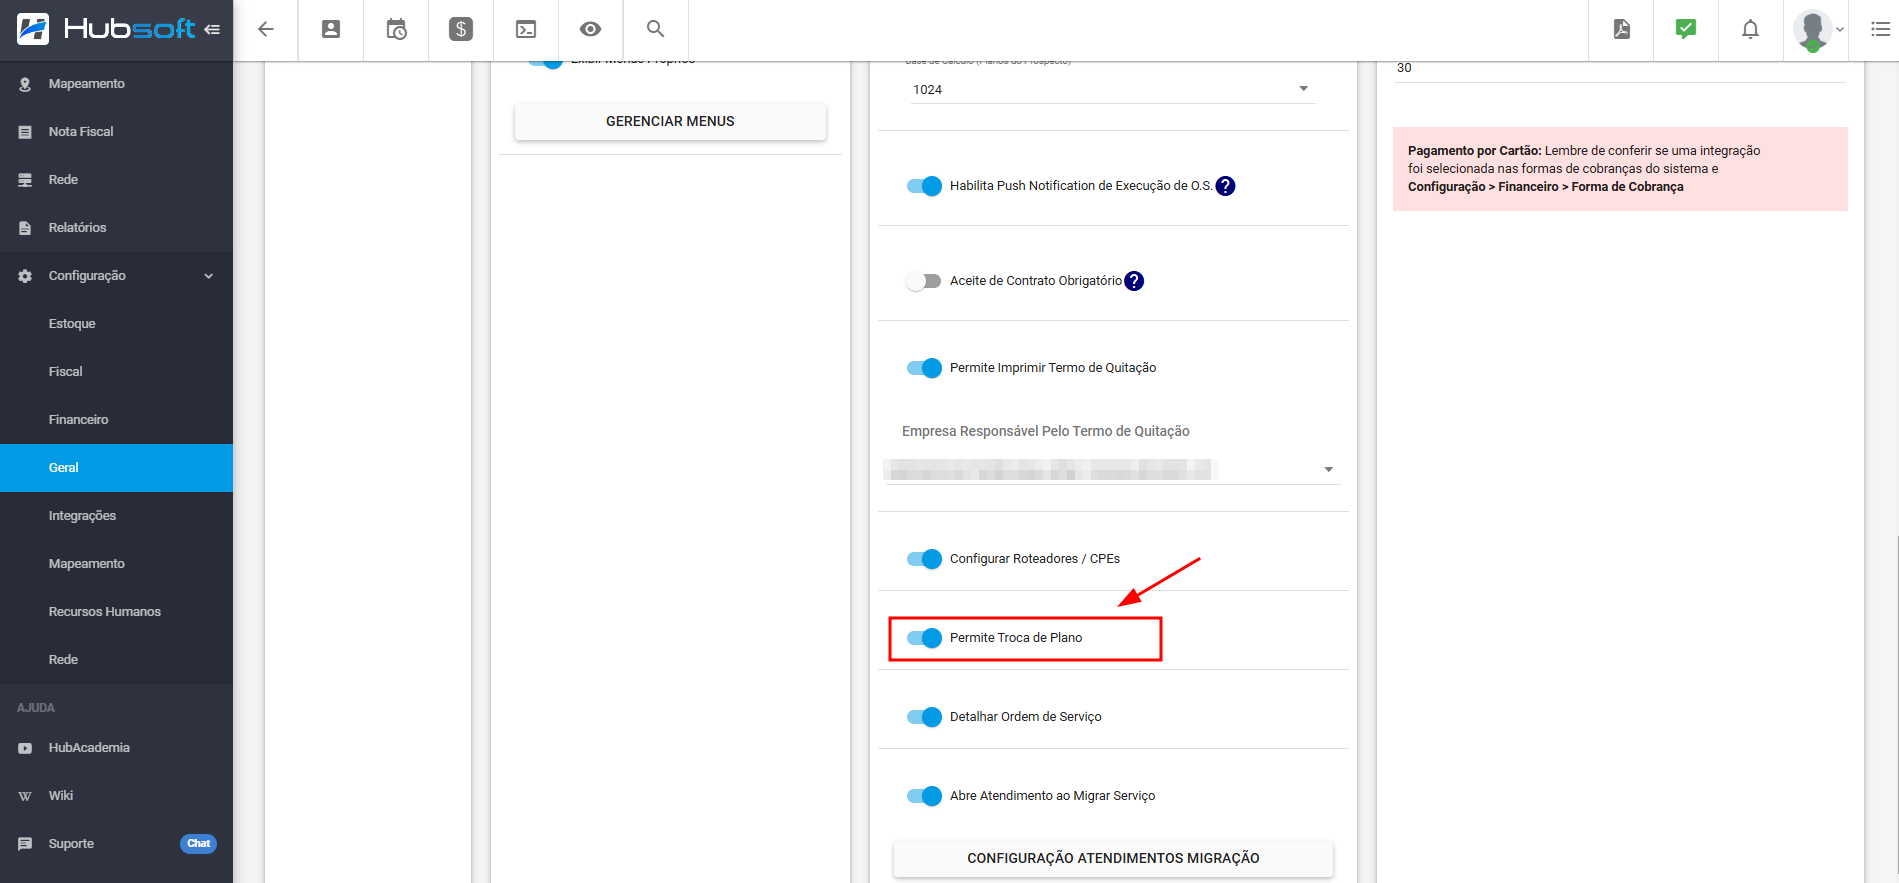Enable Aceite de Contrato Obrigatório switch
This screenshot has width=1899, height=883.
coord(924,281)
